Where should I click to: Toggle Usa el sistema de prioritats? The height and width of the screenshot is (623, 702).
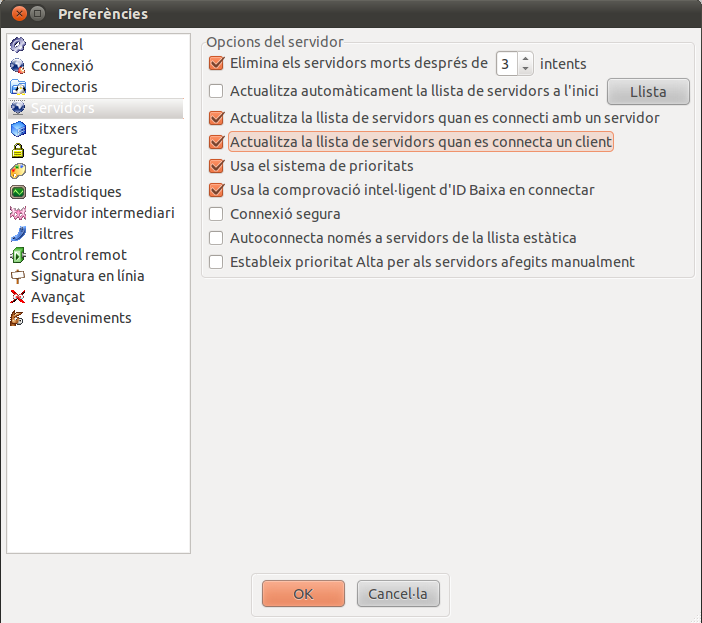click(216, 166)
